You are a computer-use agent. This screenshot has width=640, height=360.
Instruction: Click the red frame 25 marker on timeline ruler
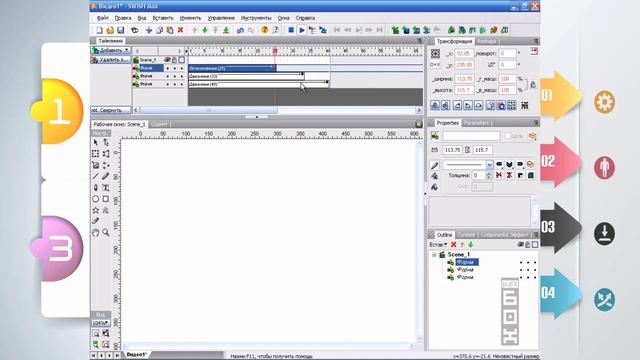click(275, 51)
